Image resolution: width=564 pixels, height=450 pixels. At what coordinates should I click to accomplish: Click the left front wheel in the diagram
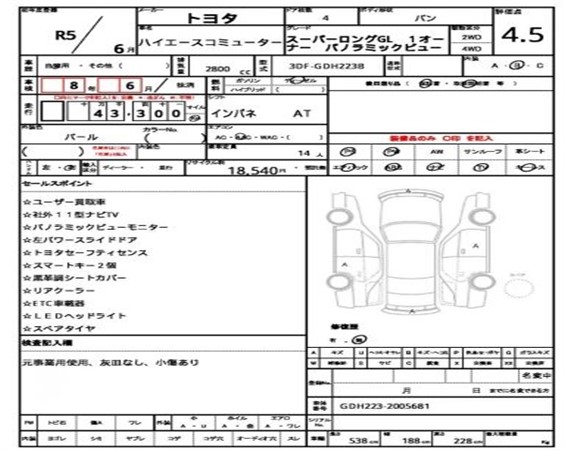(339, 217)
